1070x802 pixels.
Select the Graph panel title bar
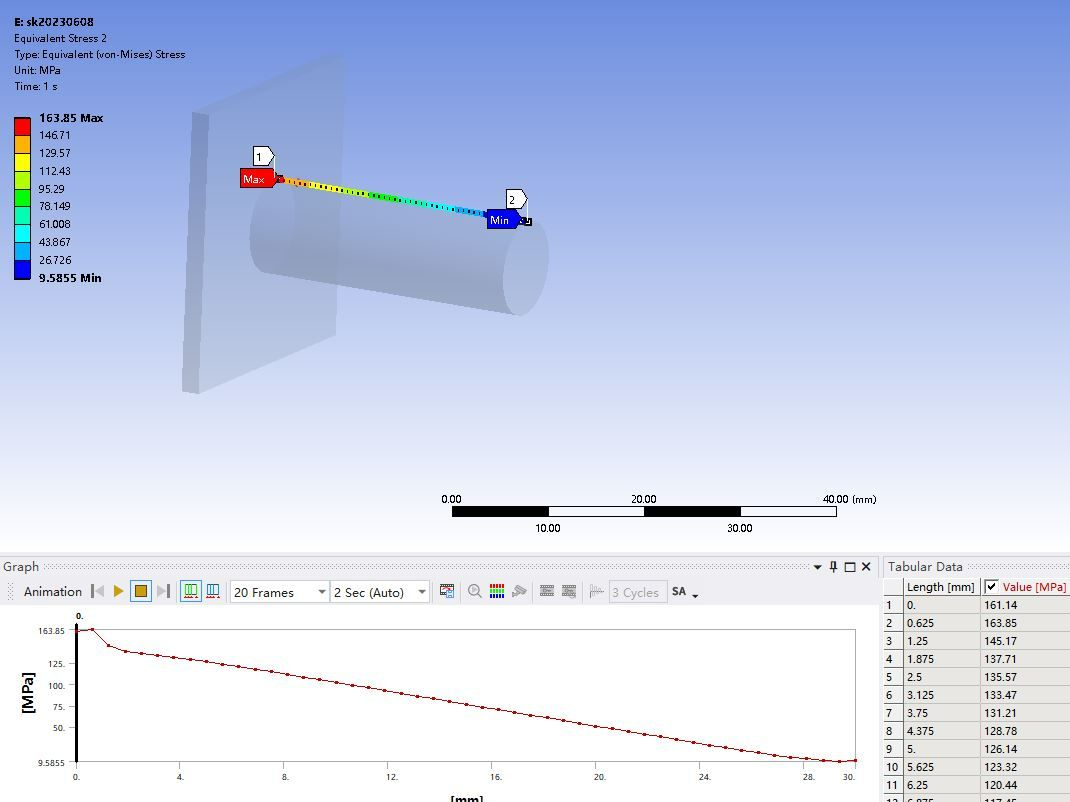[20, 566]
